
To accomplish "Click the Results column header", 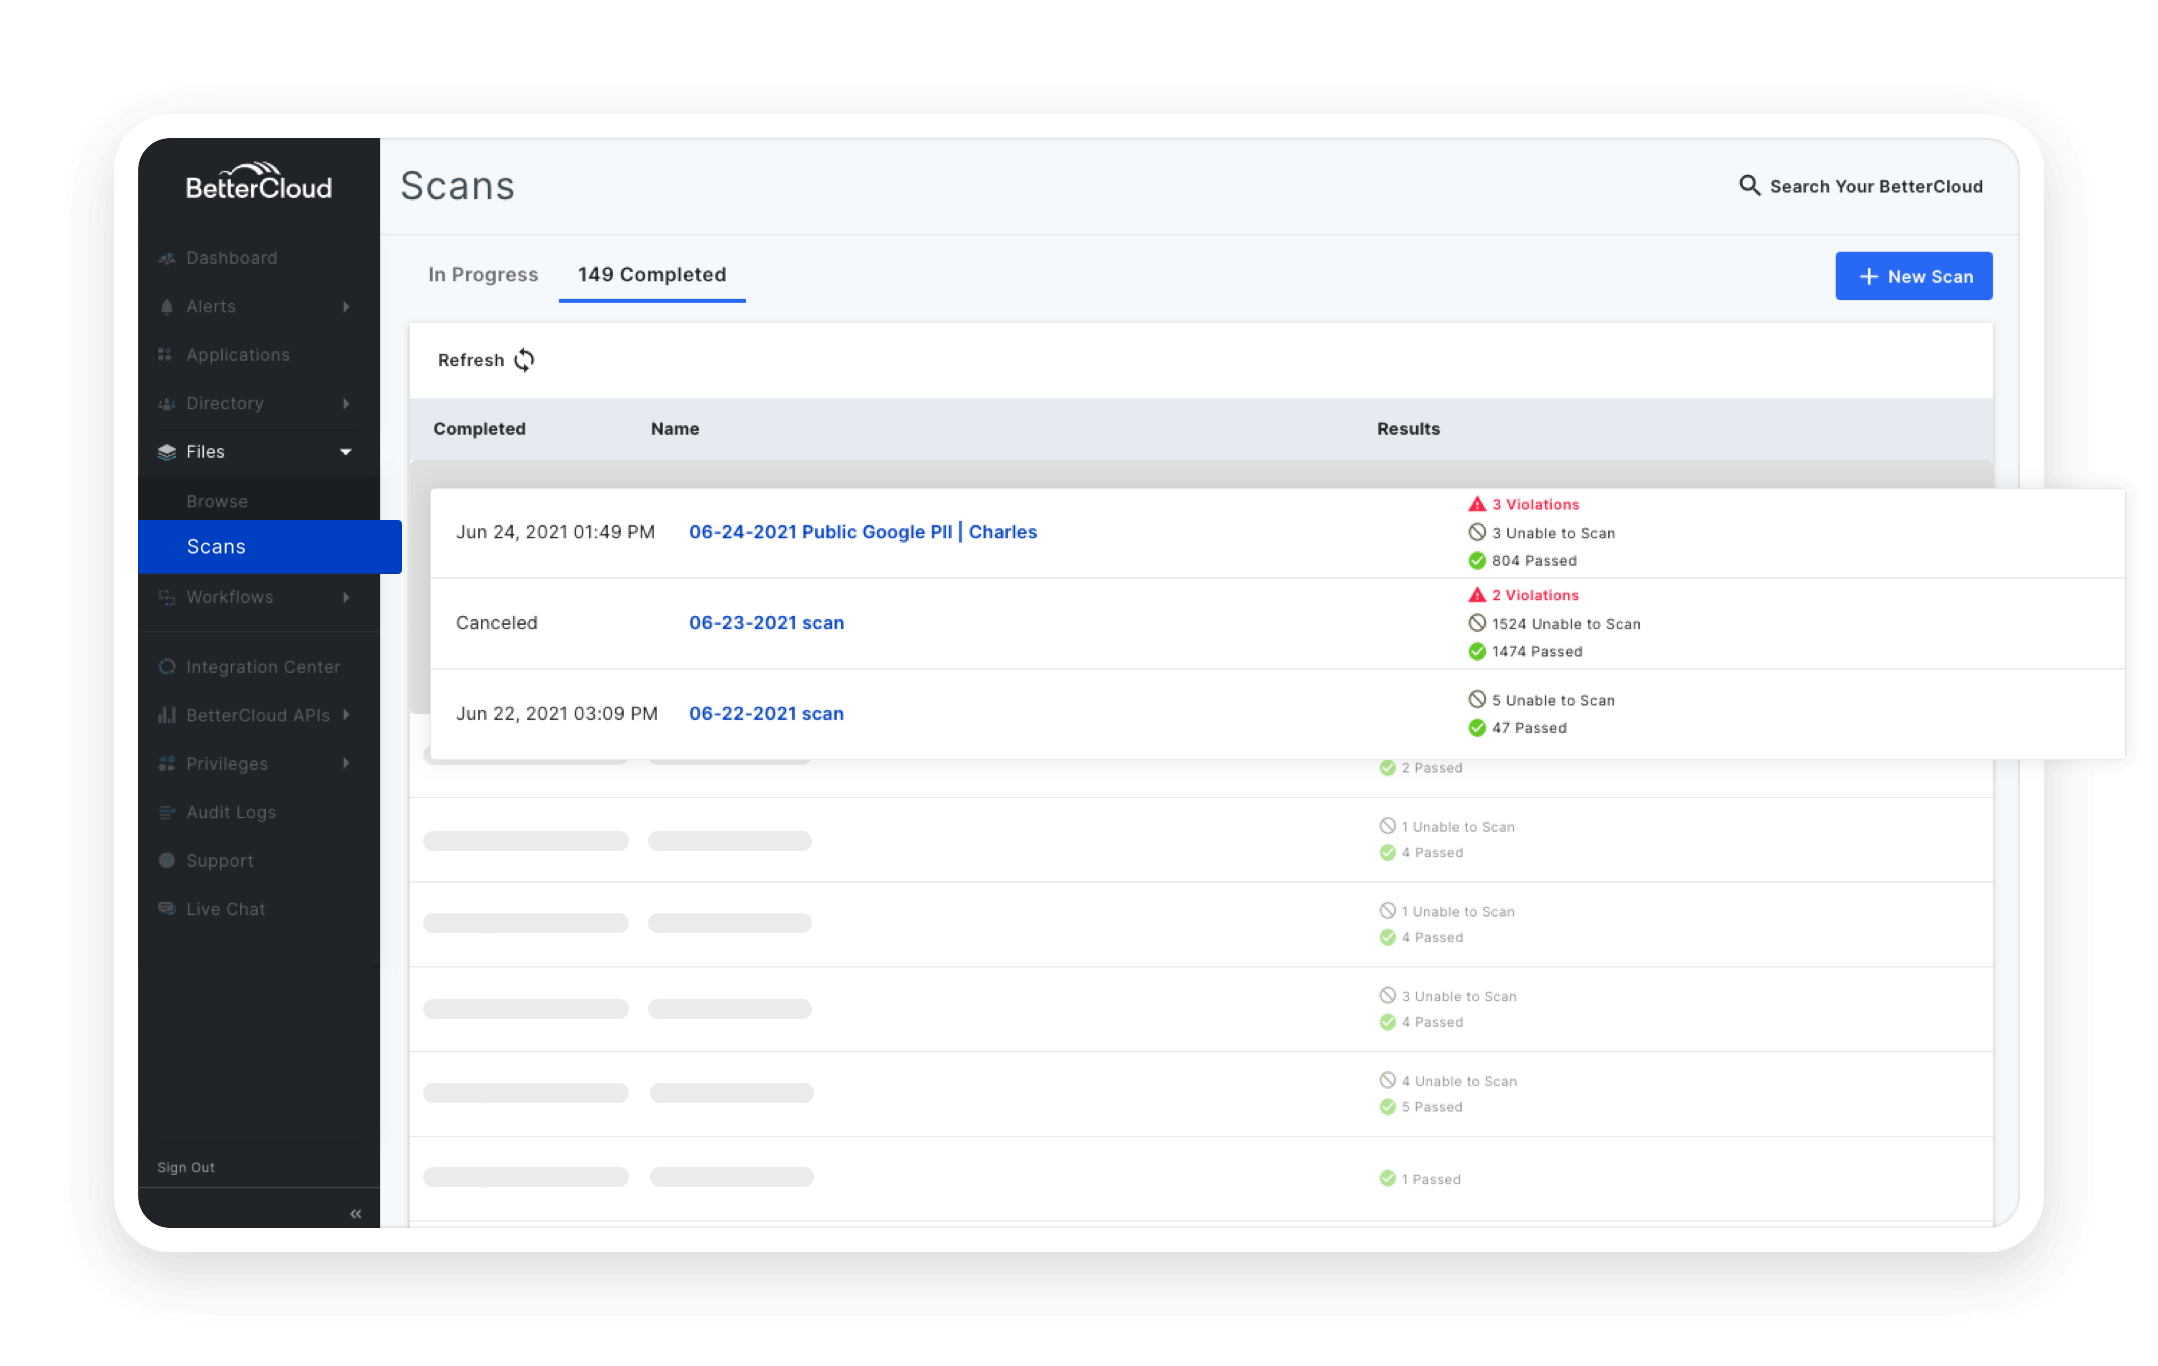I will click(1408, 429).
